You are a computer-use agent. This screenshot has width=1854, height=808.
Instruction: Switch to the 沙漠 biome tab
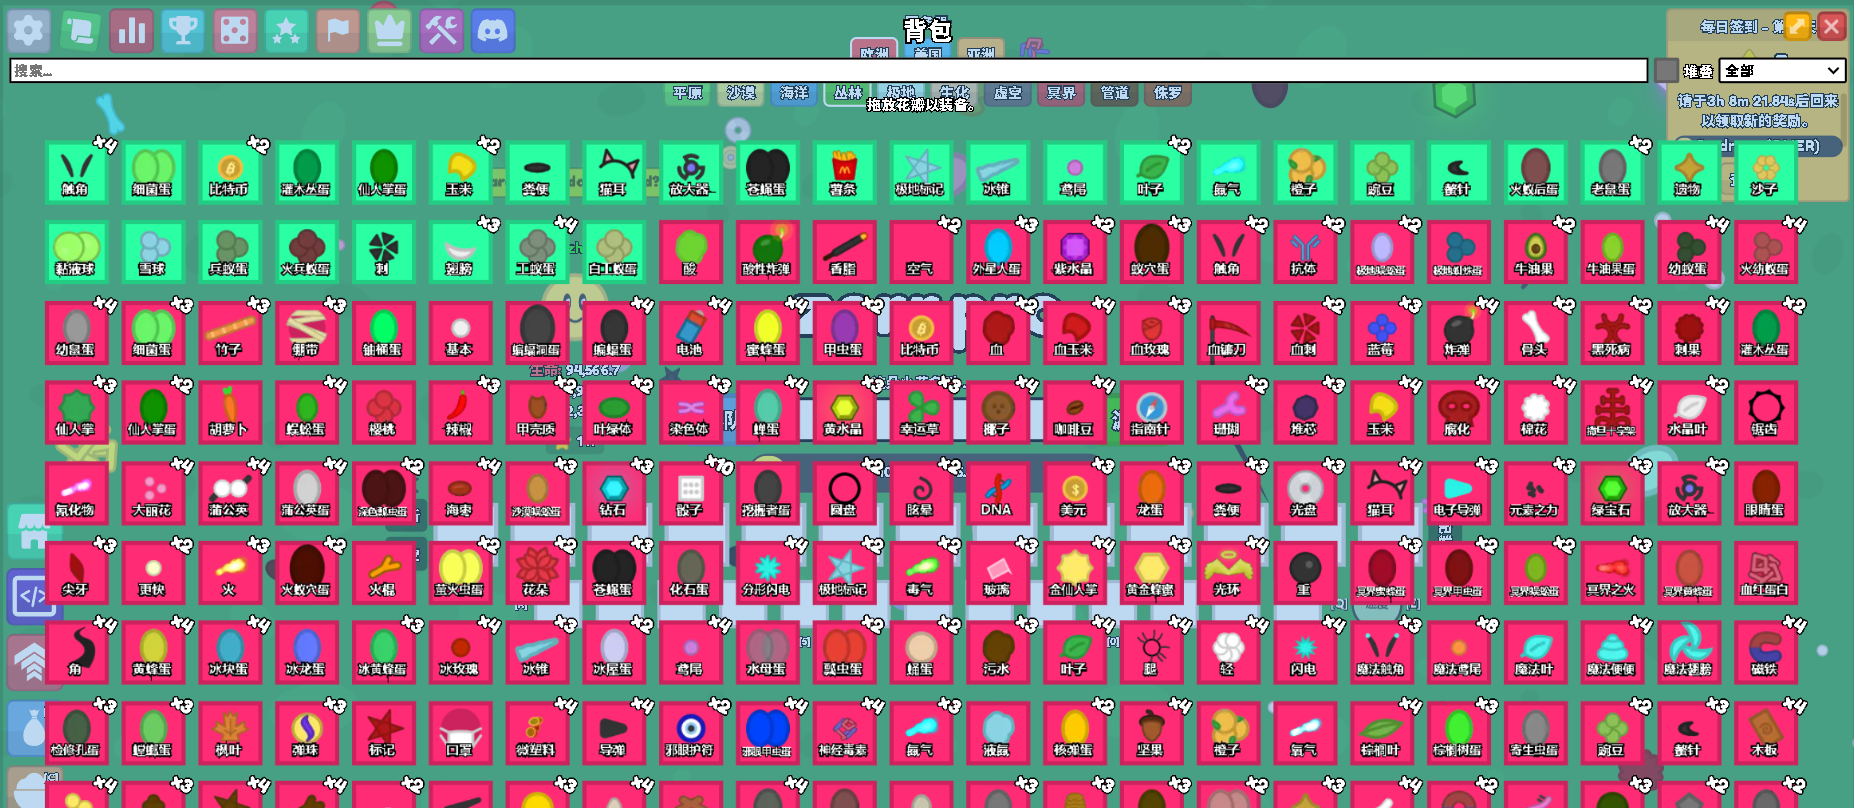[x=741, y=93]
